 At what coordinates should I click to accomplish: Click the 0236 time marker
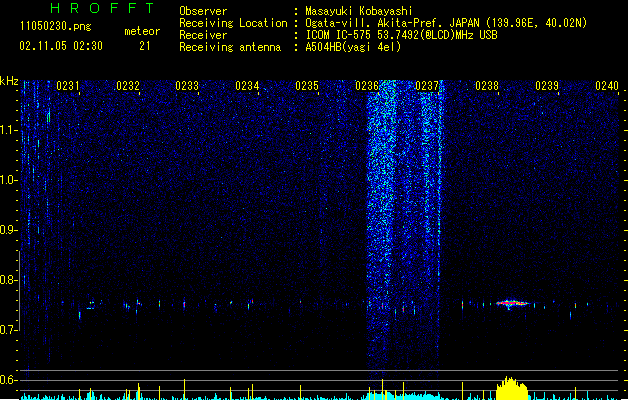(367, 86)
